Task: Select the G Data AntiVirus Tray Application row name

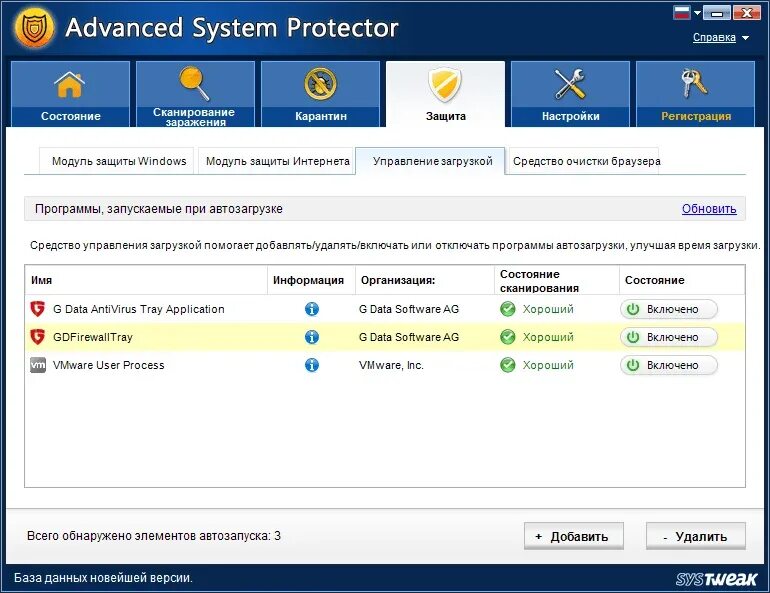Action: pyautogui.click(x=138, y=309)
